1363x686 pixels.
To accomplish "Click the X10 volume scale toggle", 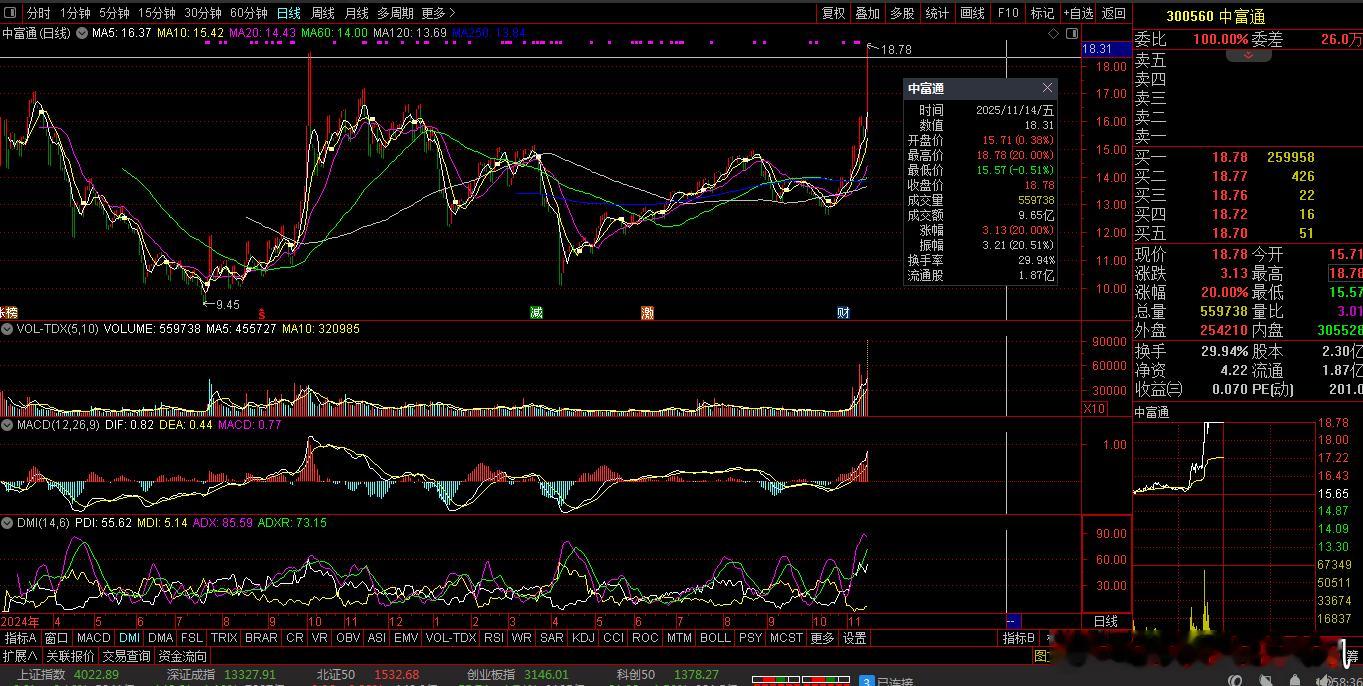I will click(x=1095, y=408).
